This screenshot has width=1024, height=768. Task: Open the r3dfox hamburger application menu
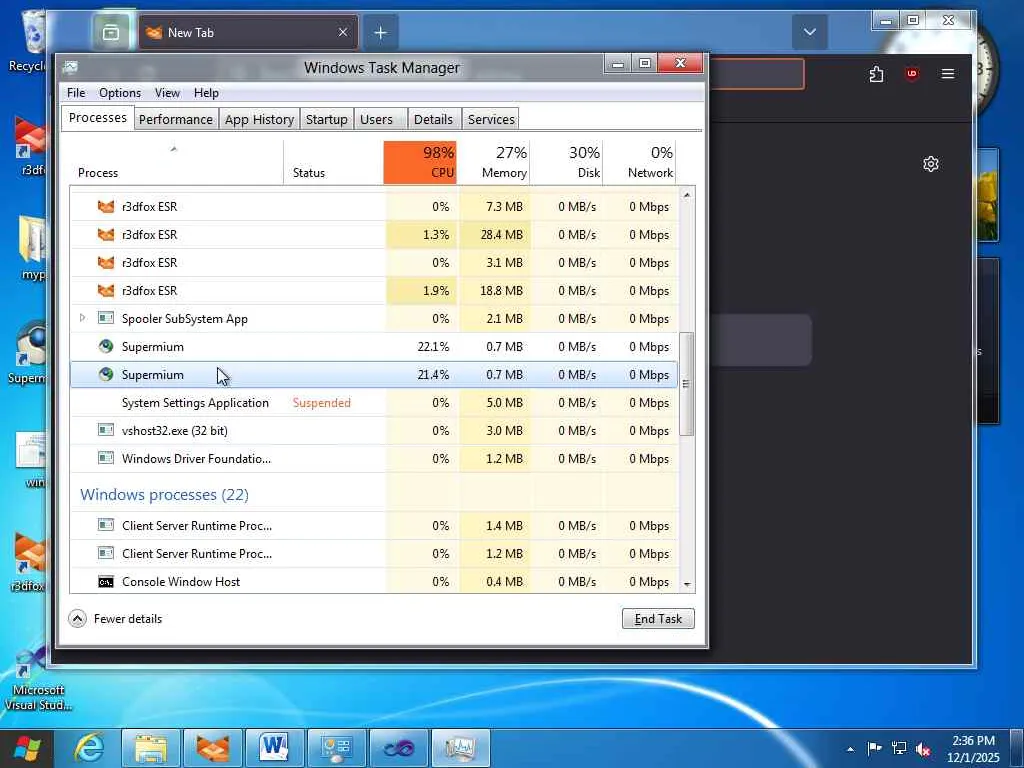point(948,74)
